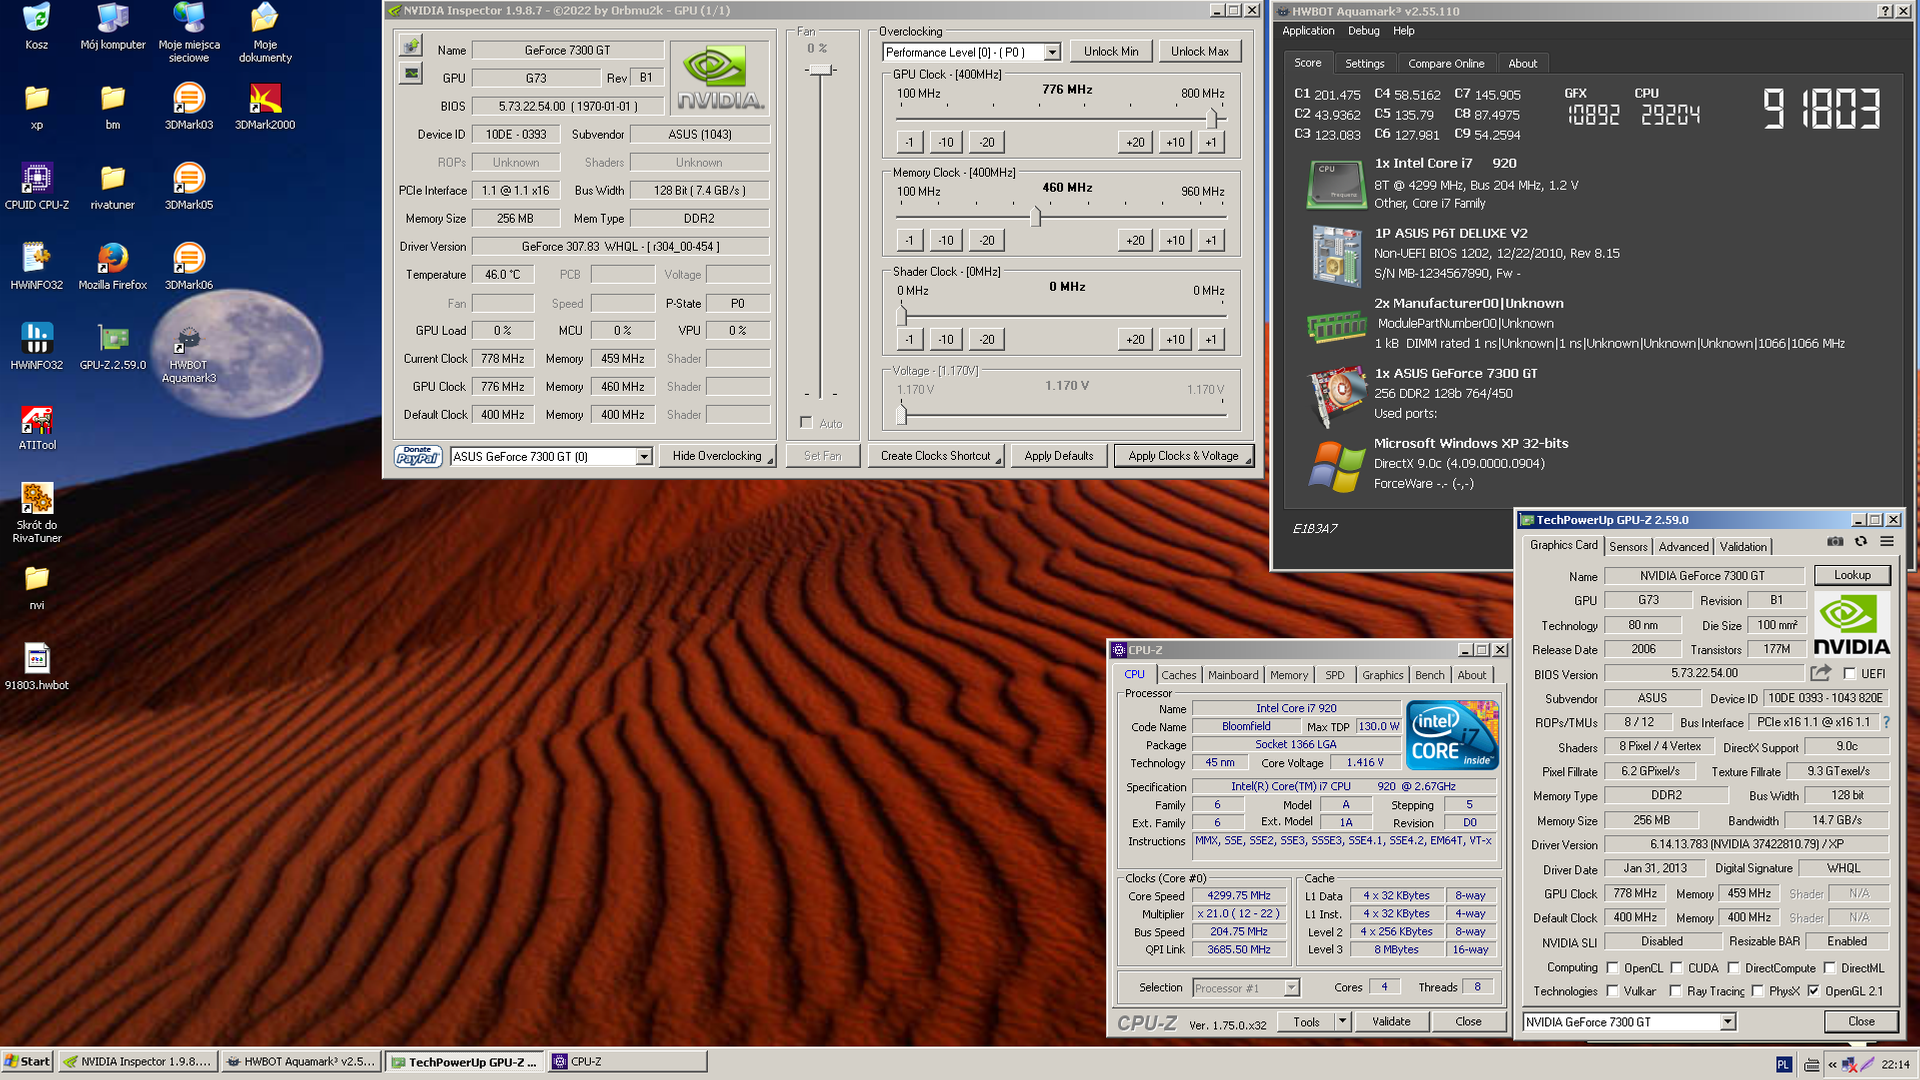Open the Processor #1 selection dropdown in CPU-Z
Screen dimensions: 1920x1080
[x=1291, y=988]
